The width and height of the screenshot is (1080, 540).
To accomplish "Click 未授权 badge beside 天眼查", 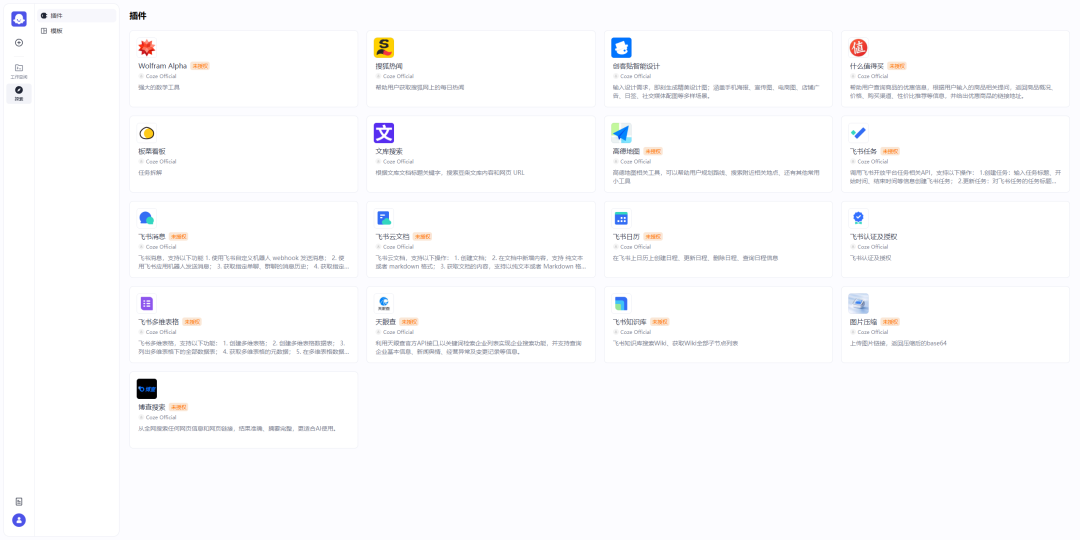I will 408,322.
